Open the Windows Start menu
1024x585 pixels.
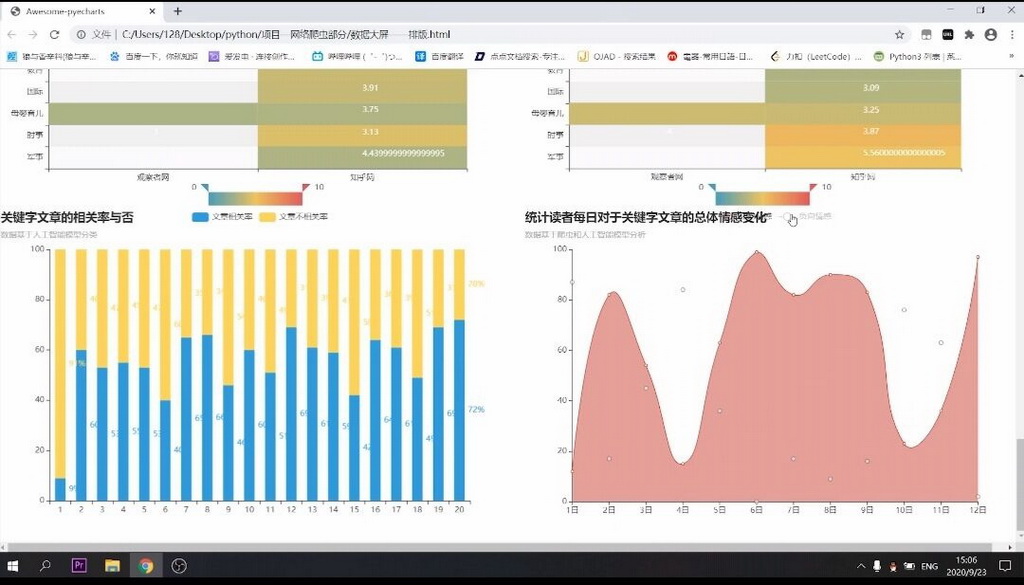[14, 566]
